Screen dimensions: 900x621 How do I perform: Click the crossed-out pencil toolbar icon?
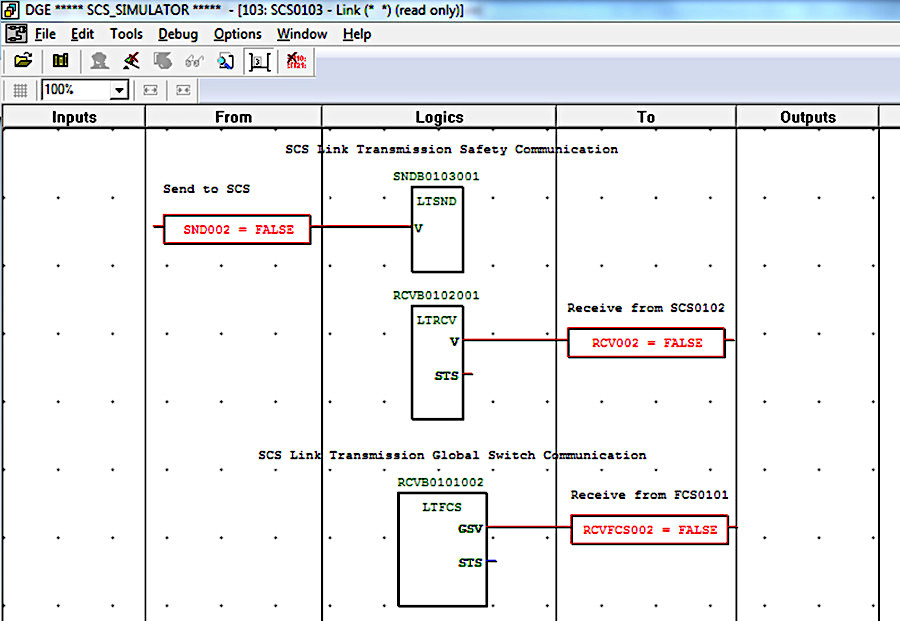pos(131,60)
